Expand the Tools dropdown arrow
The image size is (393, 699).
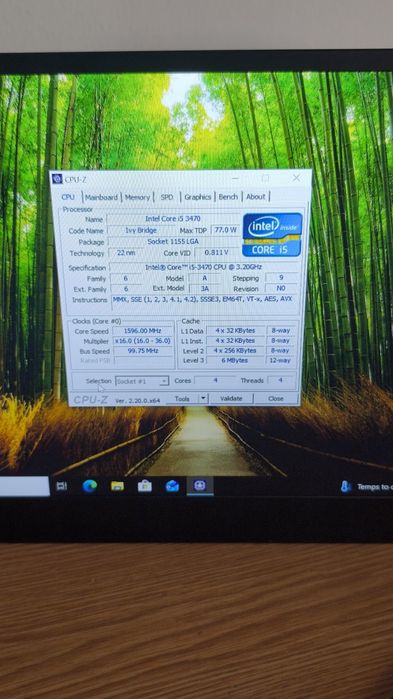click(x=203, y=399)
